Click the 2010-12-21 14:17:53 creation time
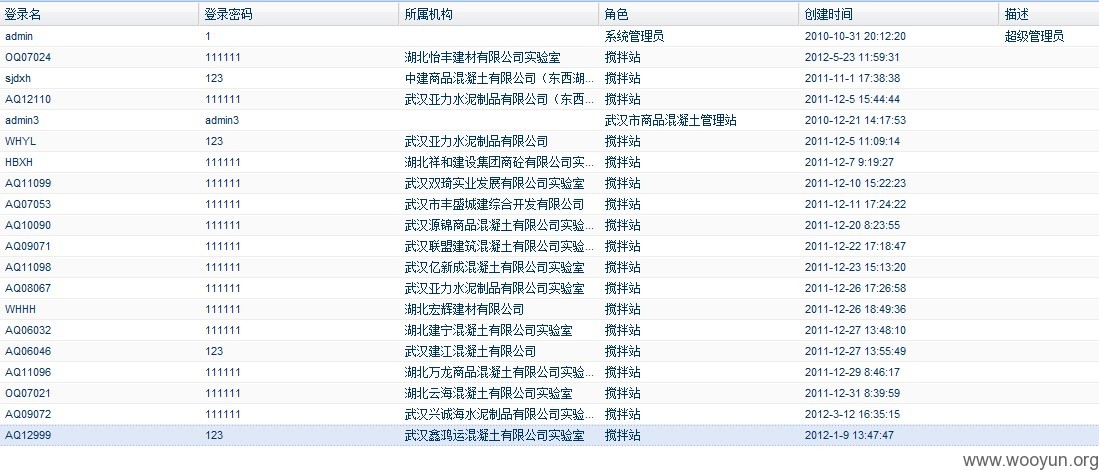The width and height of the screenshot is (1099, 470). [x=855, y=120]
